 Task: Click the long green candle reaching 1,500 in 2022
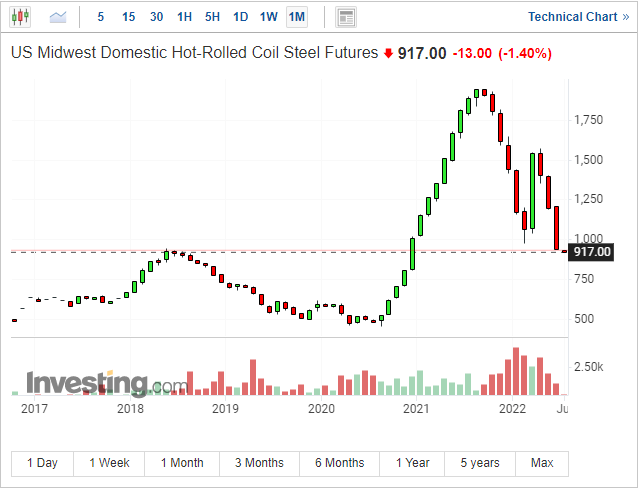coord(532,191)
